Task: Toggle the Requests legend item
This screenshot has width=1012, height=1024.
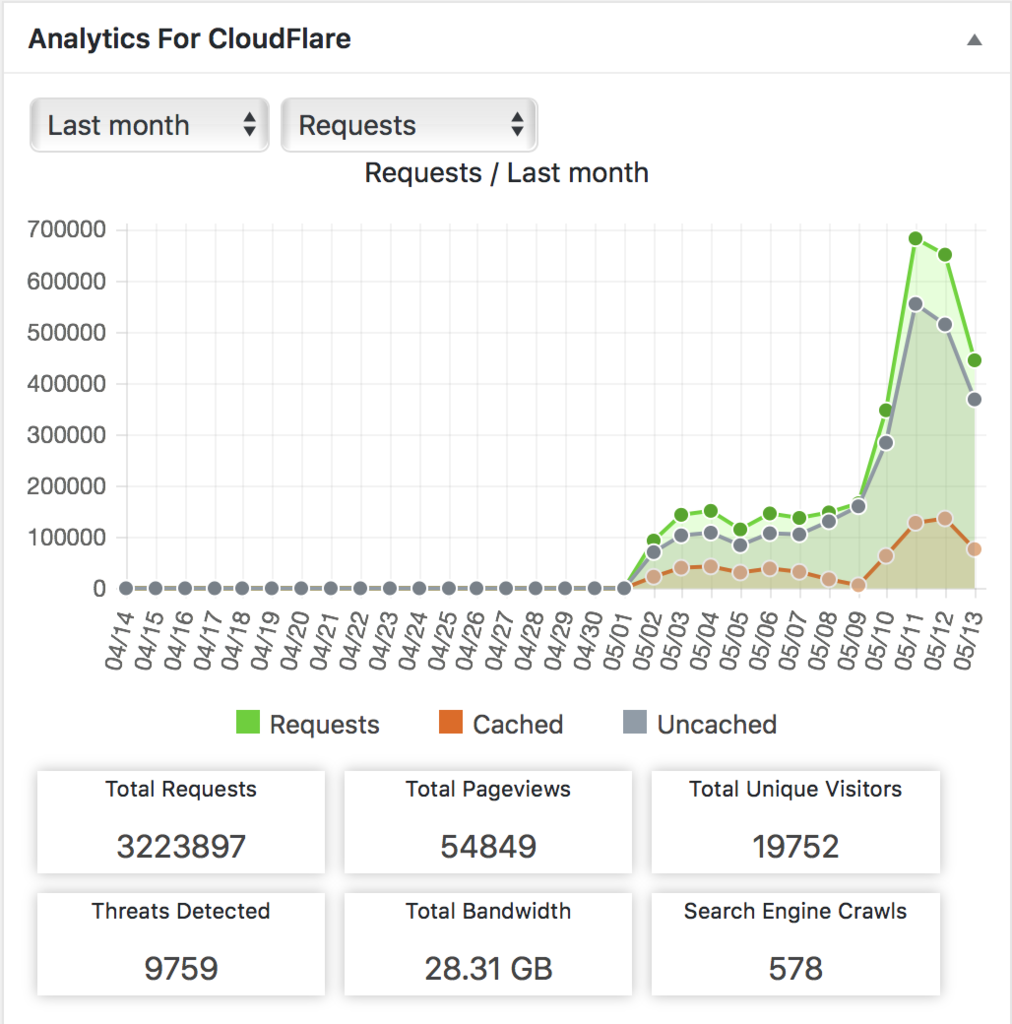Action: click(308, 724)
